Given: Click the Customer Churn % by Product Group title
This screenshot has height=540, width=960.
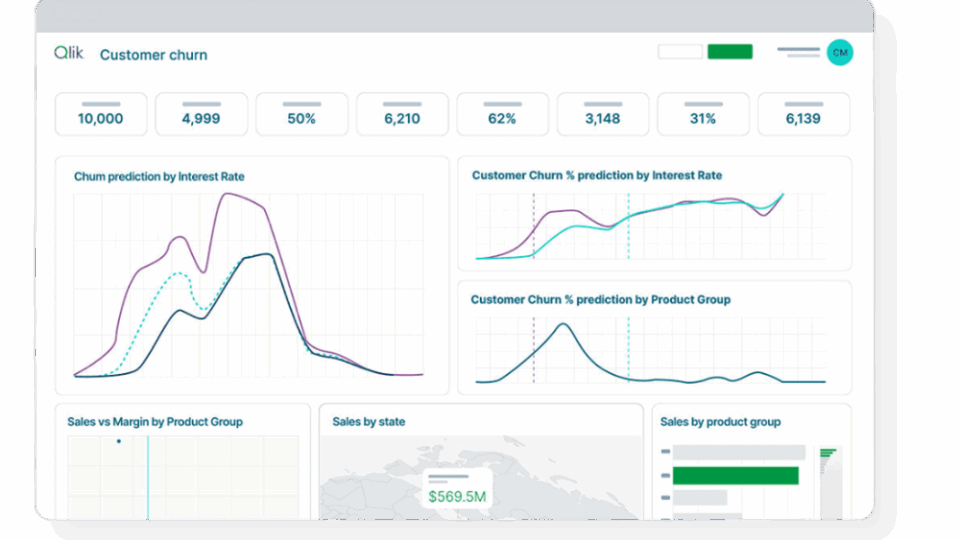Looking at the screenshot, I should click(x=600, y=300).
